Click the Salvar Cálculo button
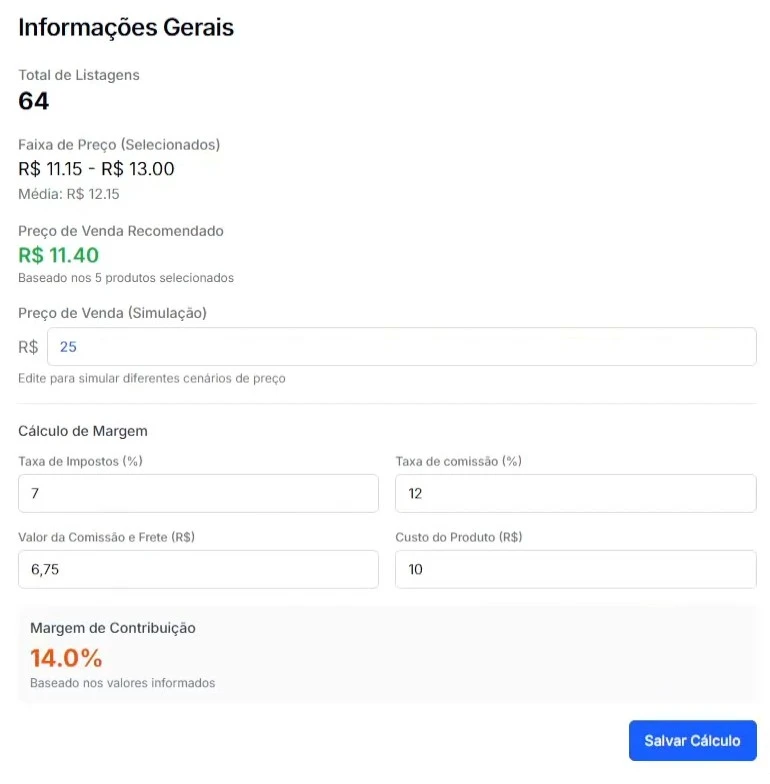The height and width of the screenshot is (784, 770). 692,740
